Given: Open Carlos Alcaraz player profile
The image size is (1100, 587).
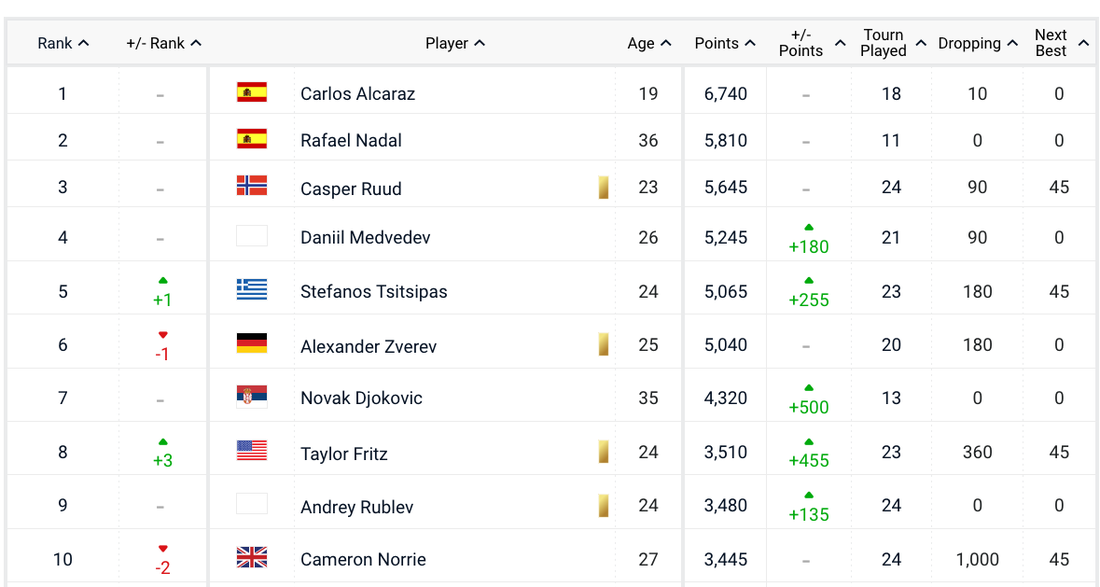Looking at the screenshot, I should tap(357, 94).
